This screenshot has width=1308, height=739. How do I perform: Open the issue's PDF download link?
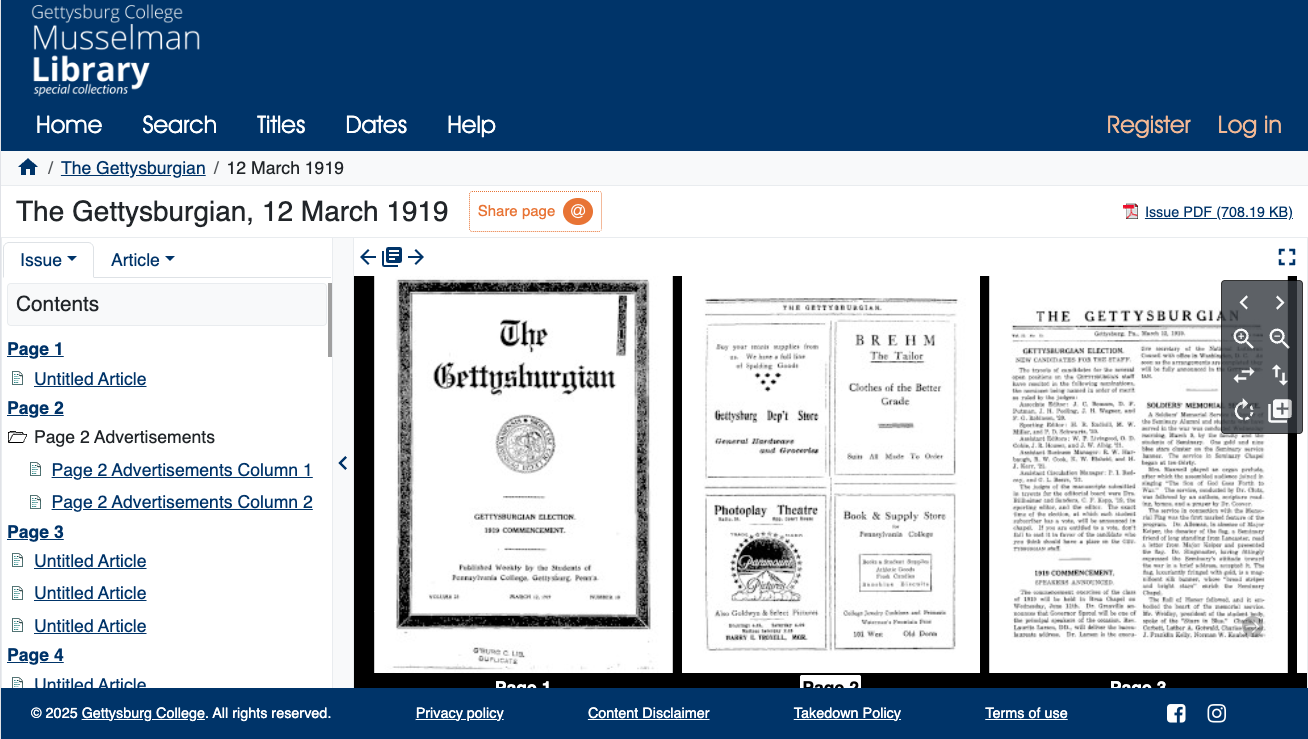click(x=1219, y=211)
